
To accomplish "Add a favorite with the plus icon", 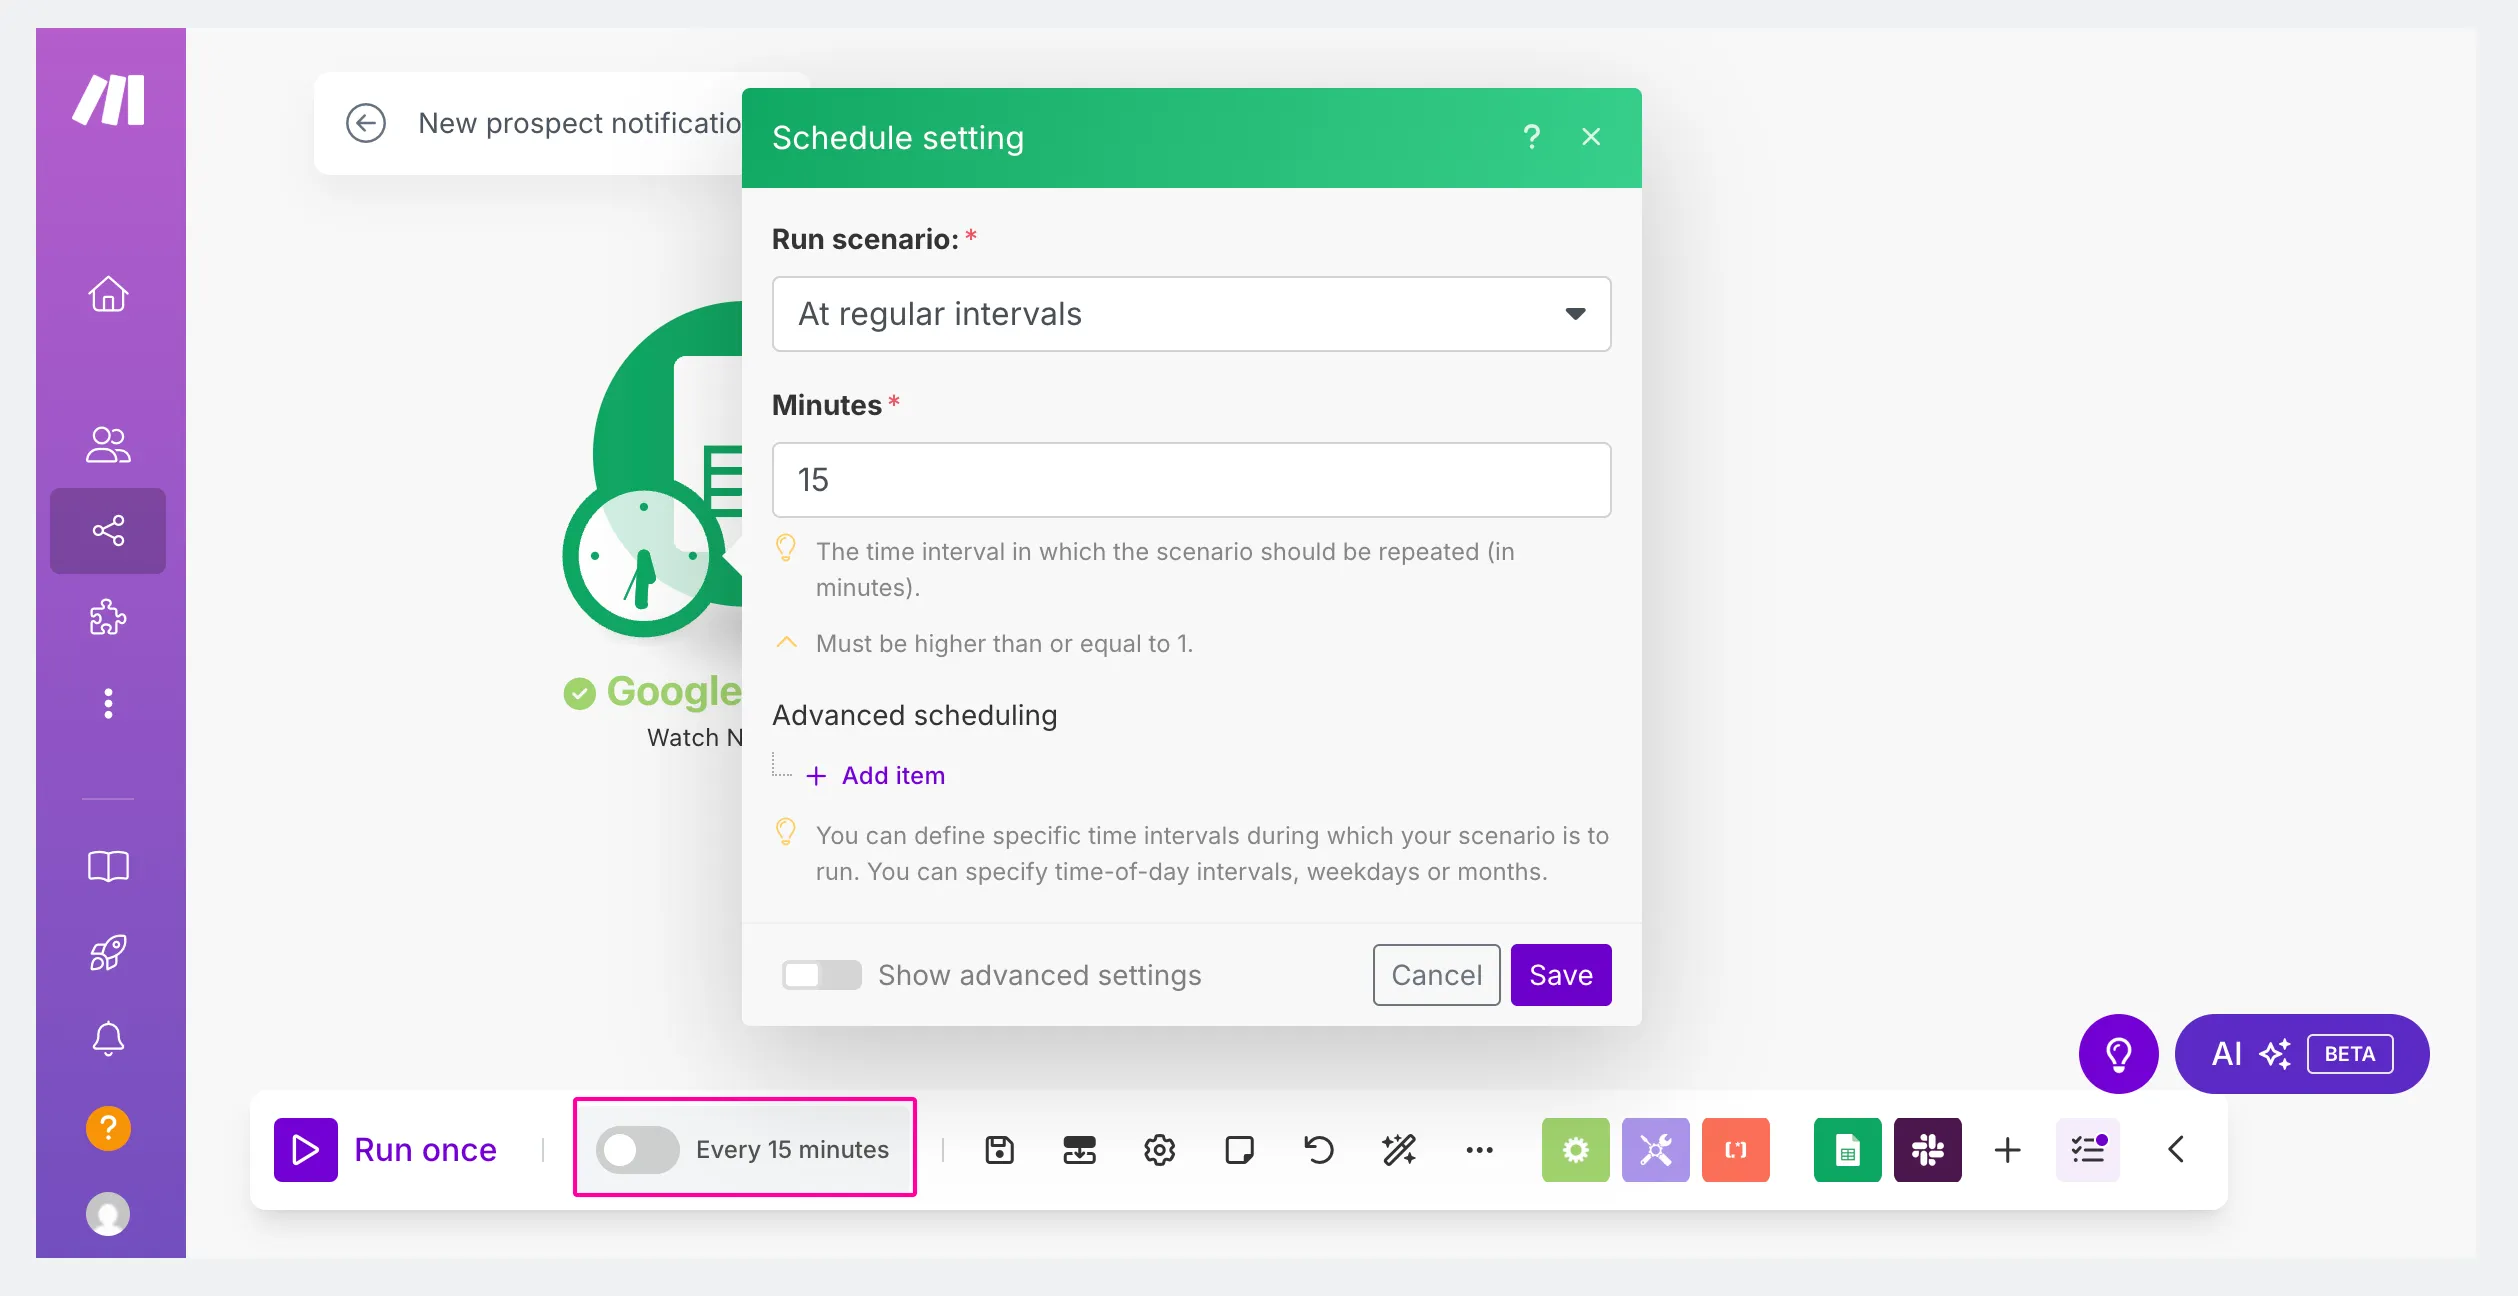I will pyautogui.click(x=2007, y=1150).
